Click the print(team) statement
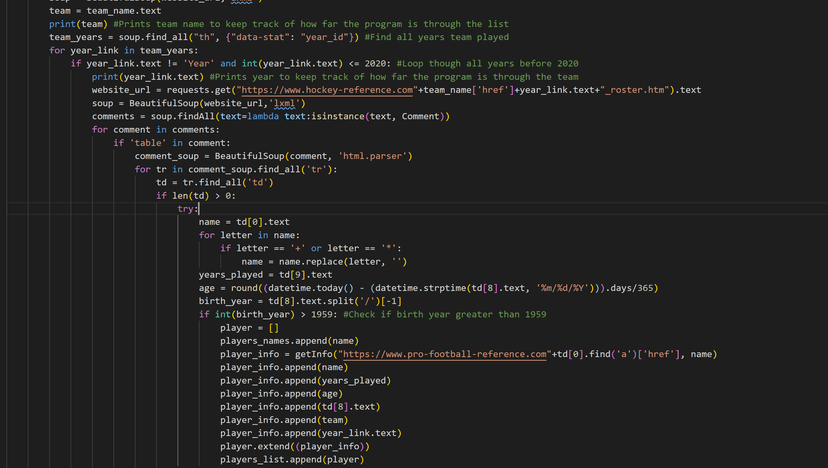This screenshot has height=468, width=828. point(78,24)
